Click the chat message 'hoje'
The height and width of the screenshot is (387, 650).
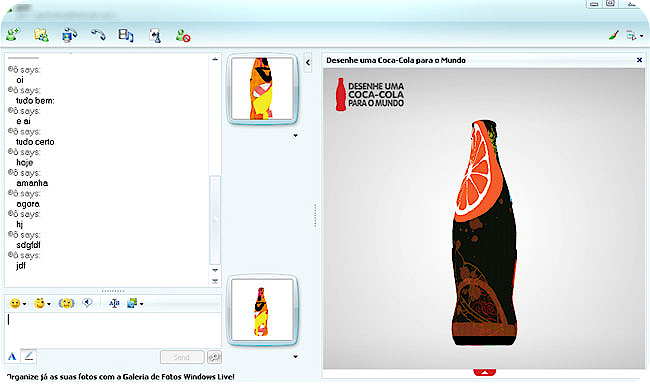coord(24,162)
